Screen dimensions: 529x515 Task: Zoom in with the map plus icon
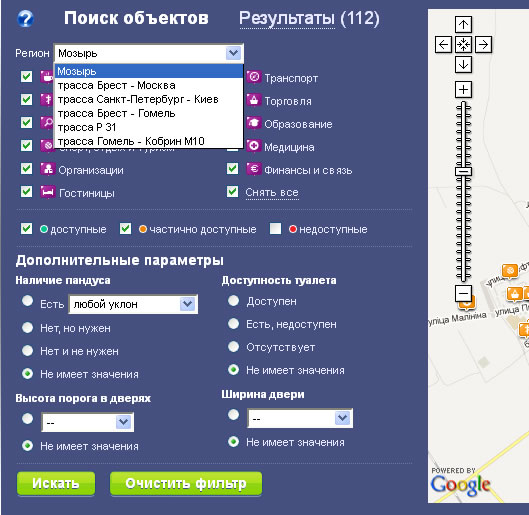coord(463,90)
